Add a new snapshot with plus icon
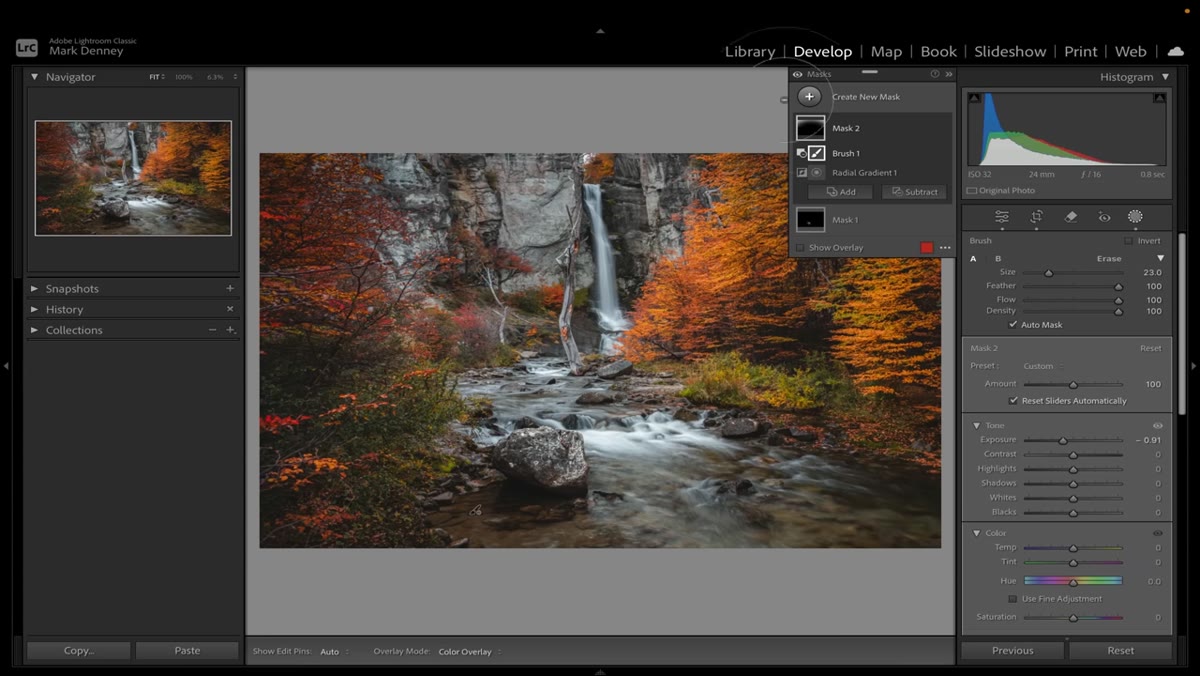 pyautogui.click(x=230, y=289)
